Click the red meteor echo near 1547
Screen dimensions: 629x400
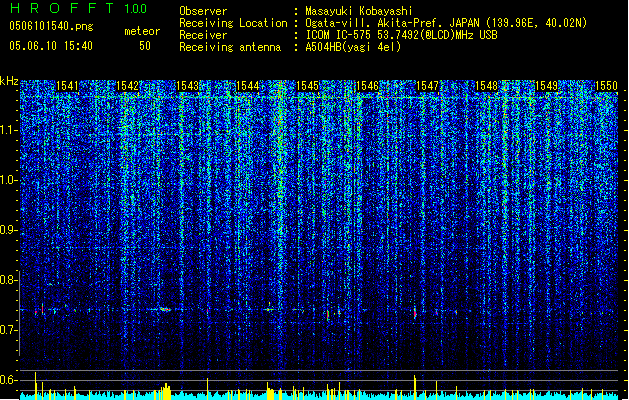coord(415,313)
